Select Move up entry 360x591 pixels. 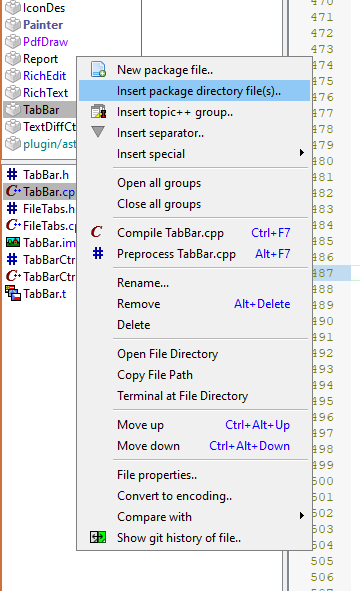pyautogui.click(x=194, y=425)
